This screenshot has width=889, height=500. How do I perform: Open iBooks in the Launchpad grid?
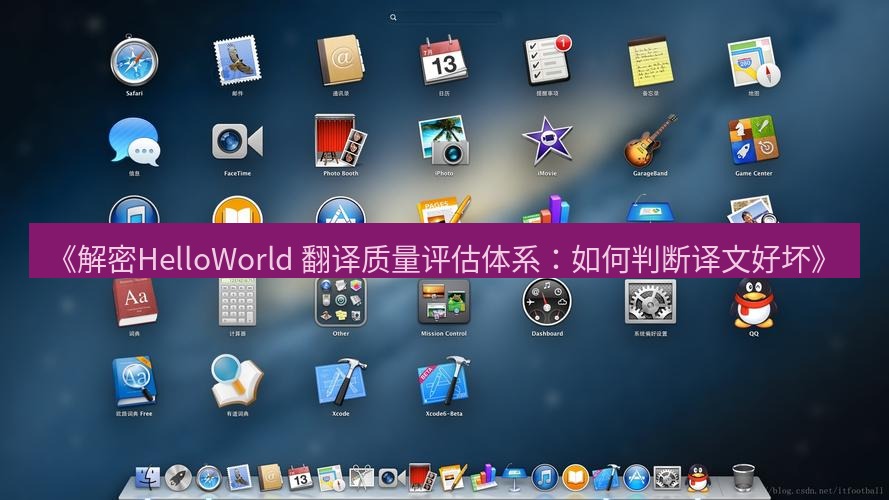(238, 210)
